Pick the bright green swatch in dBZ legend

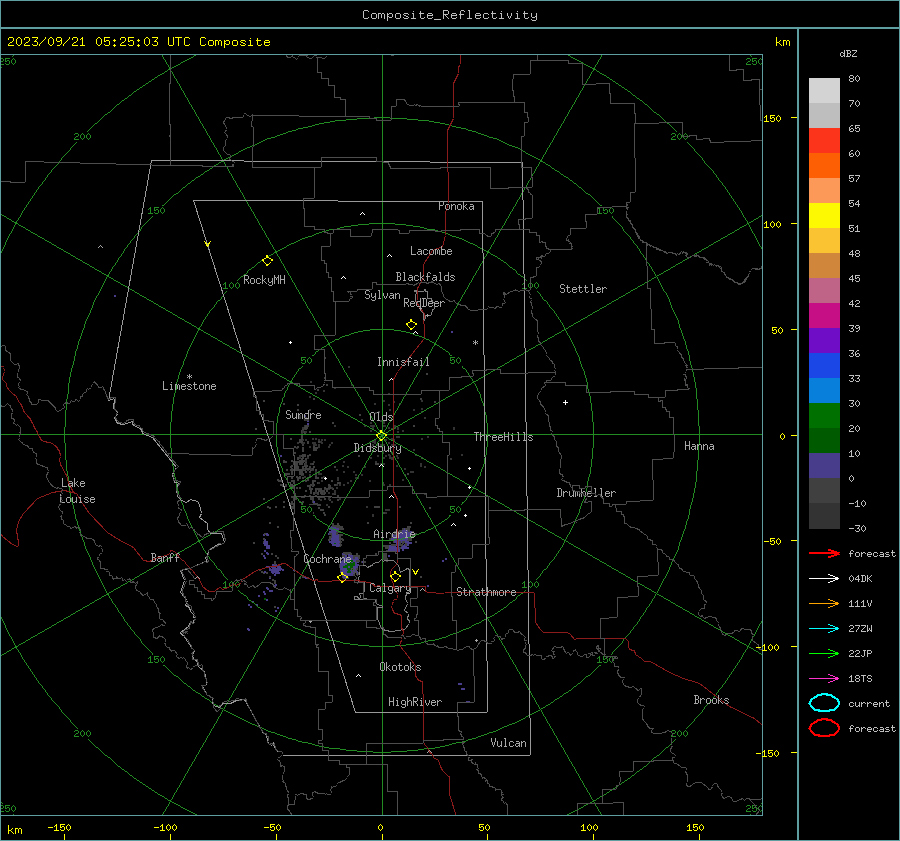pos(824,415)
